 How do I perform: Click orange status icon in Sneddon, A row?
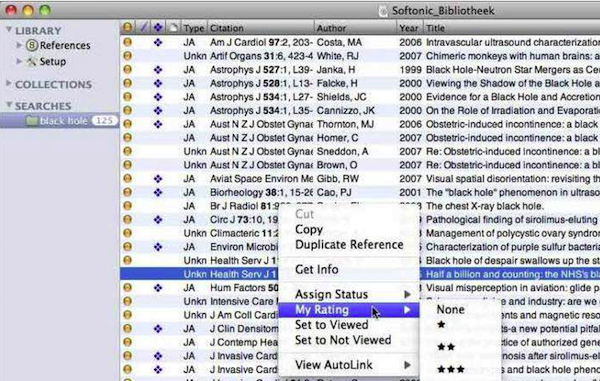[127, 151]
